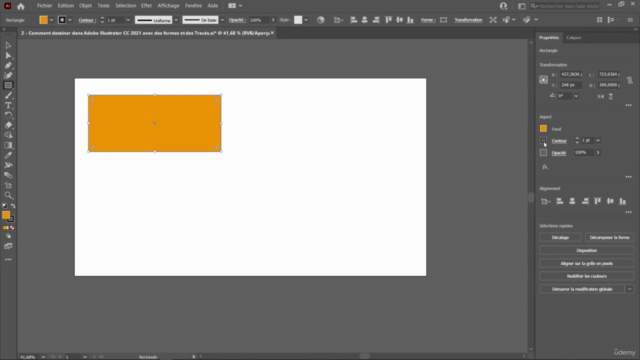640x360 pixels.
Task: Open workspace switcher dropdown
Action: pyautogui.click(x=235, y=6)
